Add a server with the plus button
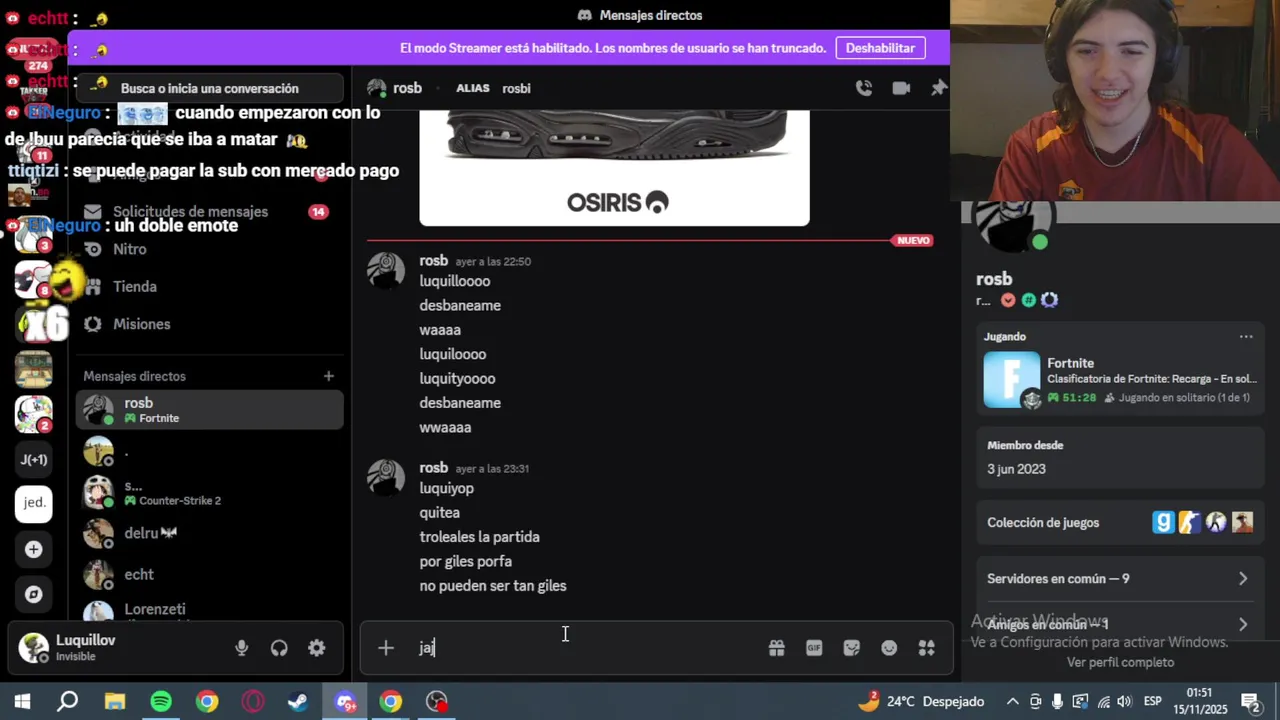 [34, 549]
